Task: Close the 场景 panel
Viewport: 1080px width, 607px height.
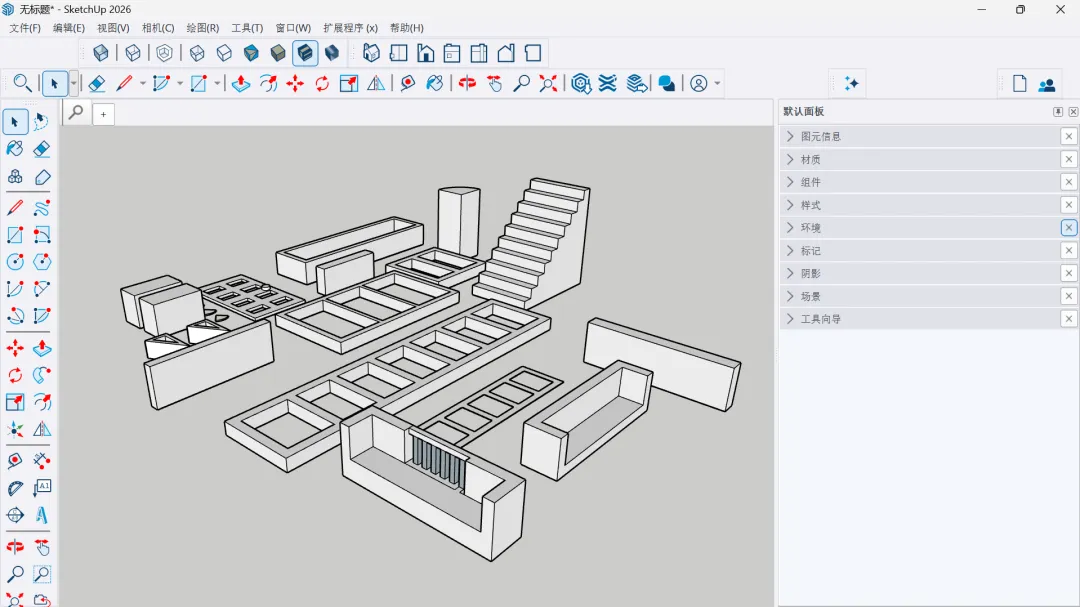Action: (1068, 296)
